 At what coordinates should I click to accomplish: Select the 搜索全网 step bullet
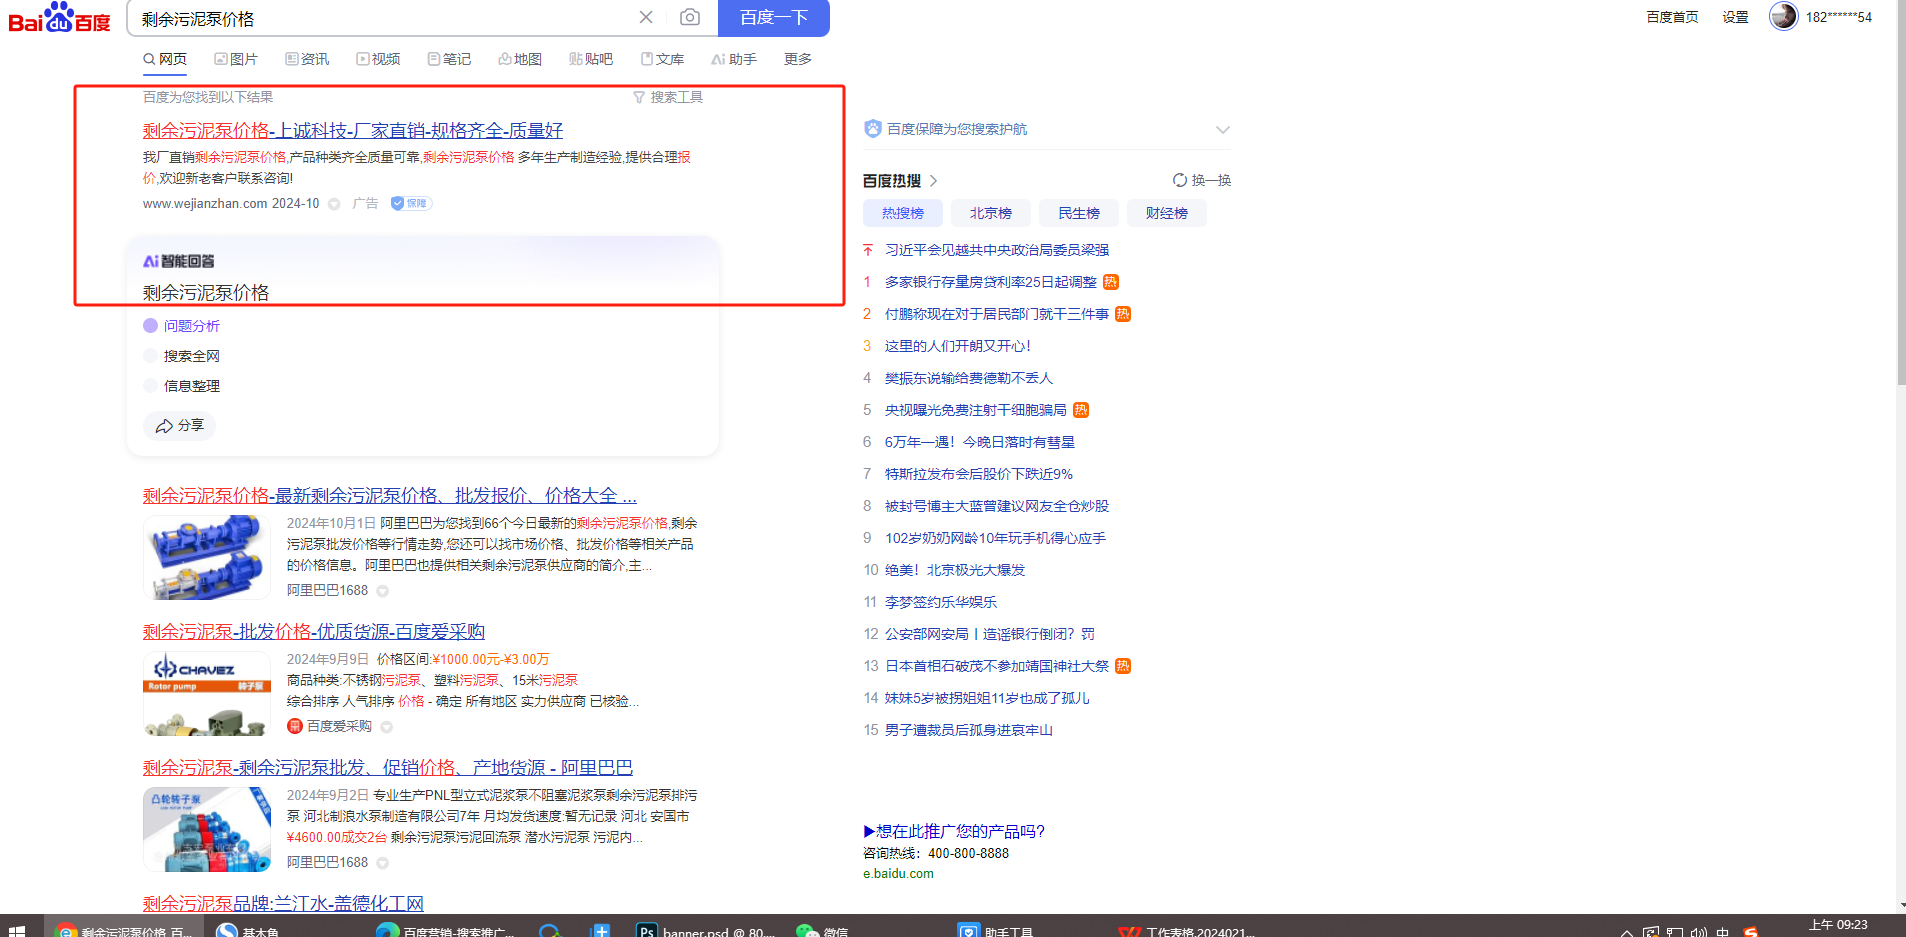pyautogui.click(x=151, y=356)
